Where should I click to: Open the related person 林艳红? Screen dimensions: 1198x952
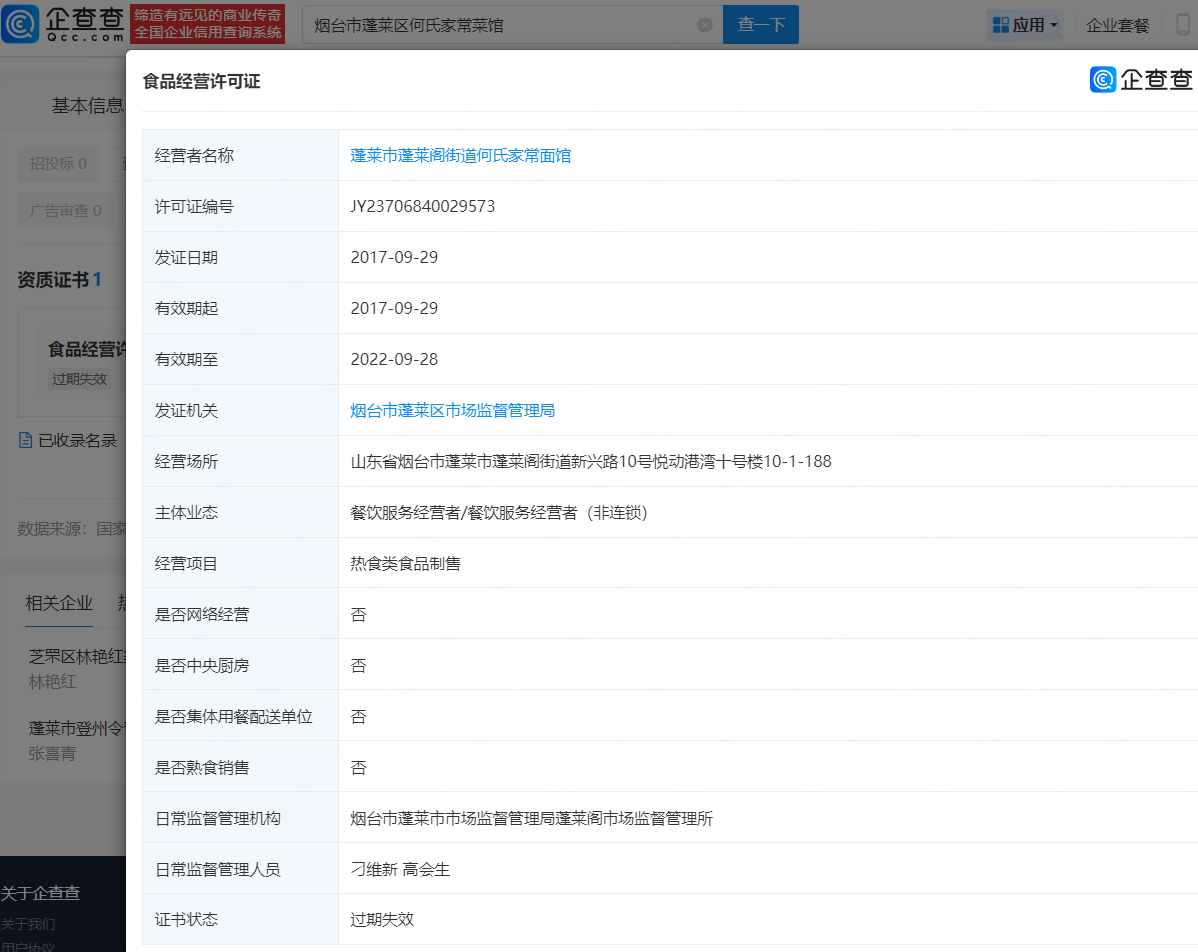[x=53, y=682]
